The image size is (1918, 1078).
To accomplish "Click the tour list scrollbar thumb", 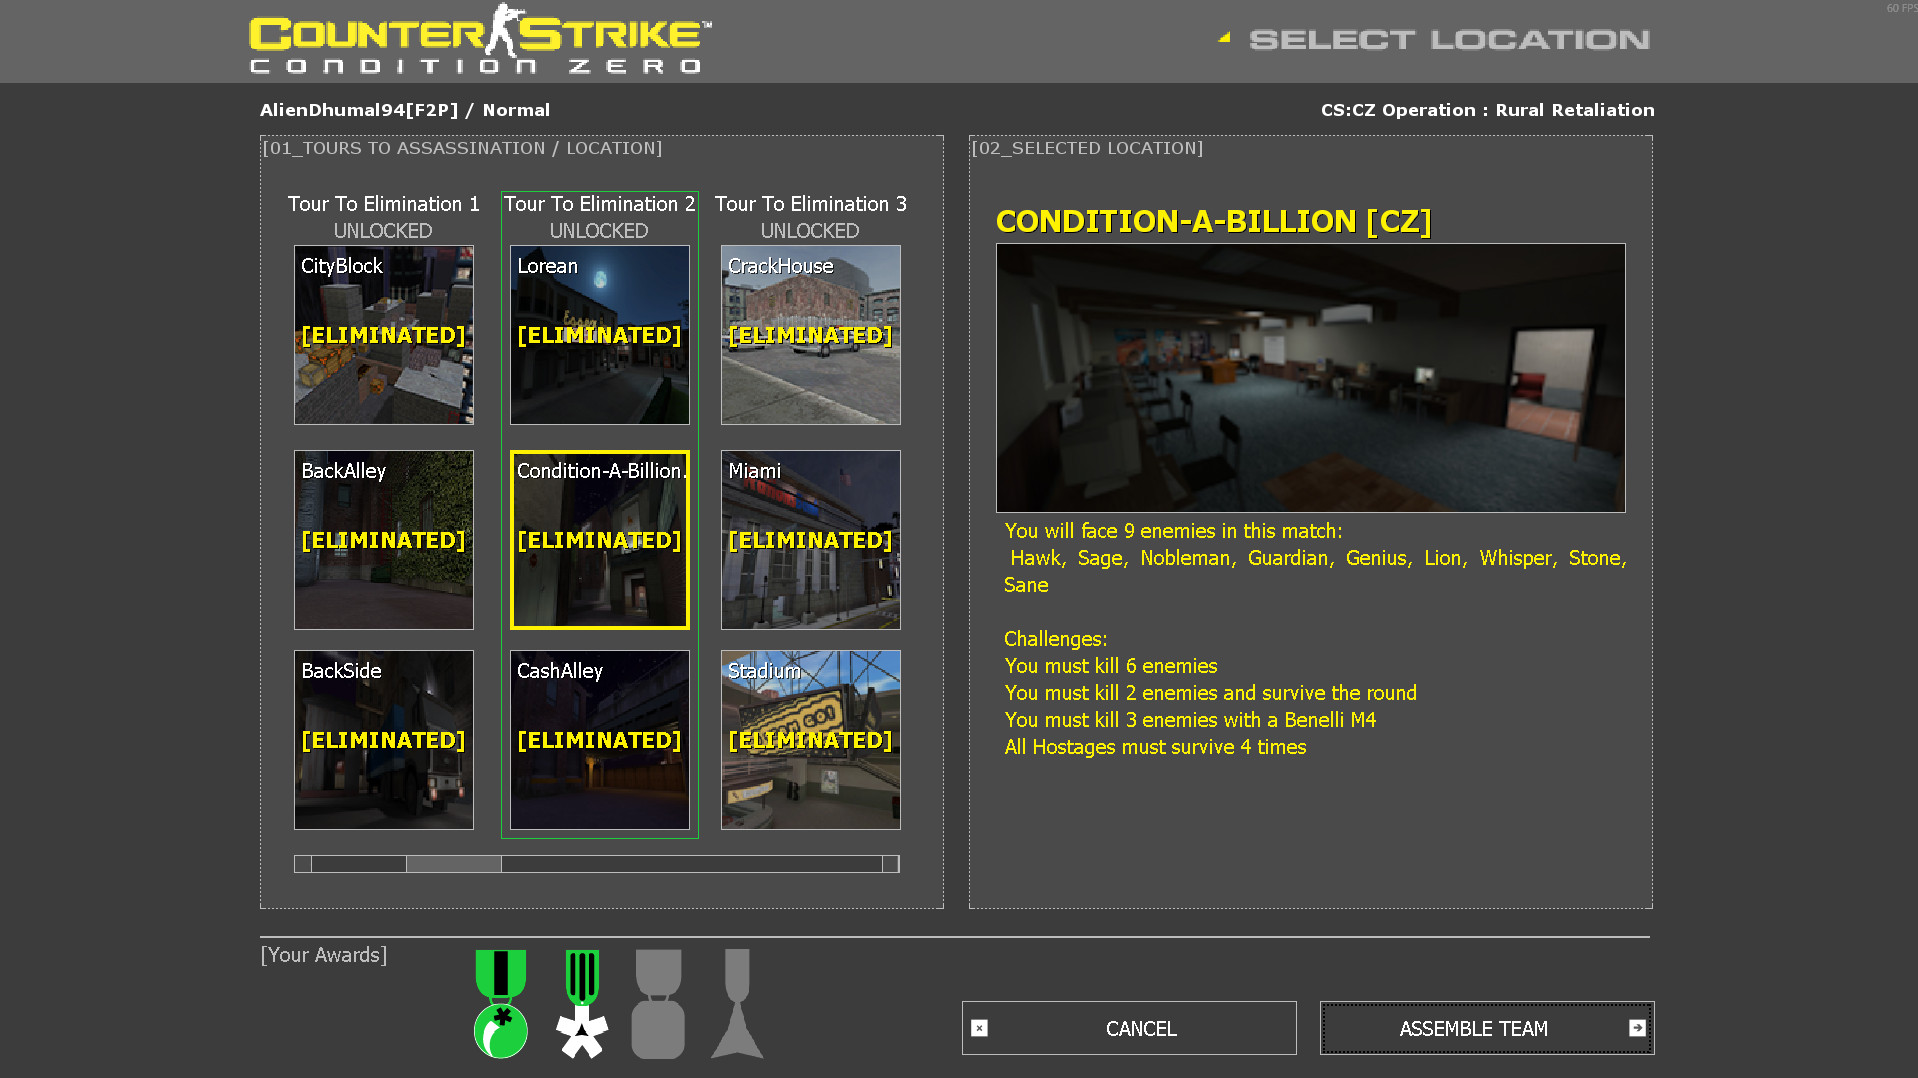I will [x=454, y=864].
